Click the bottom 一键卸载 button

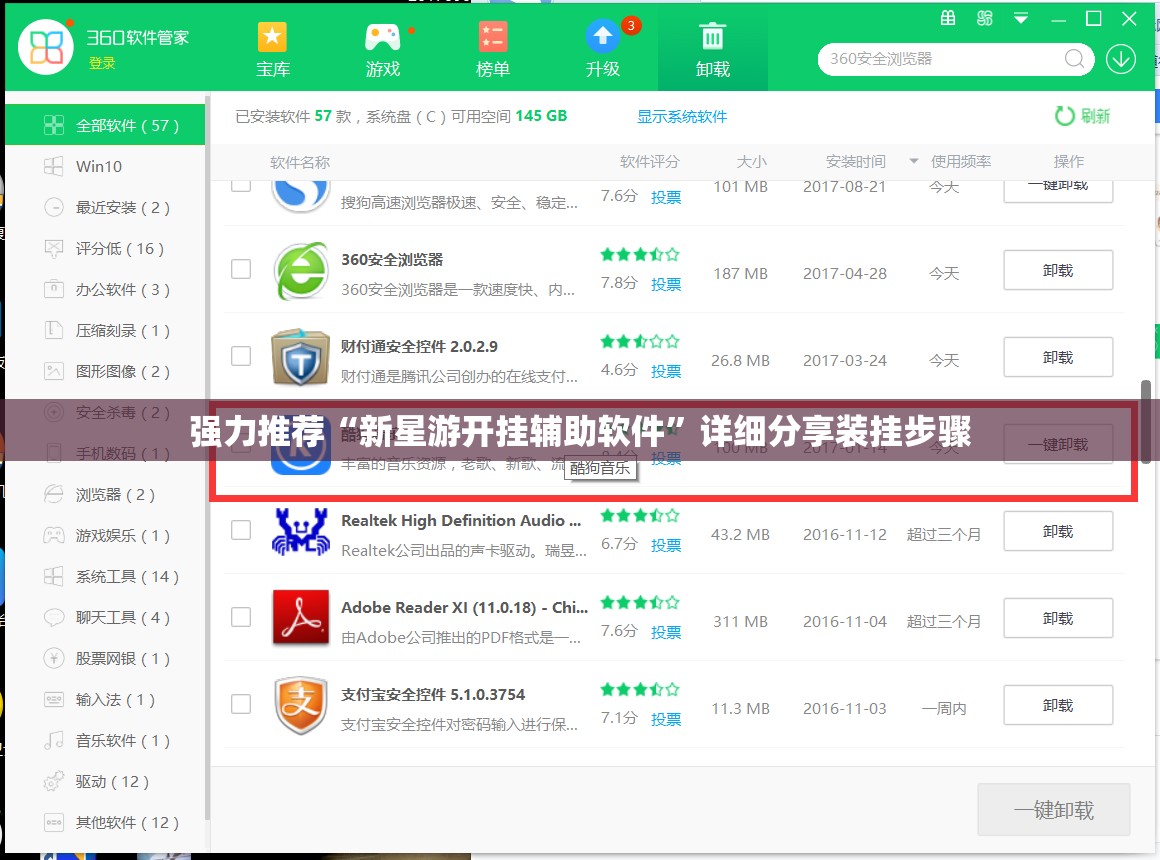[x=1053, y=810]
